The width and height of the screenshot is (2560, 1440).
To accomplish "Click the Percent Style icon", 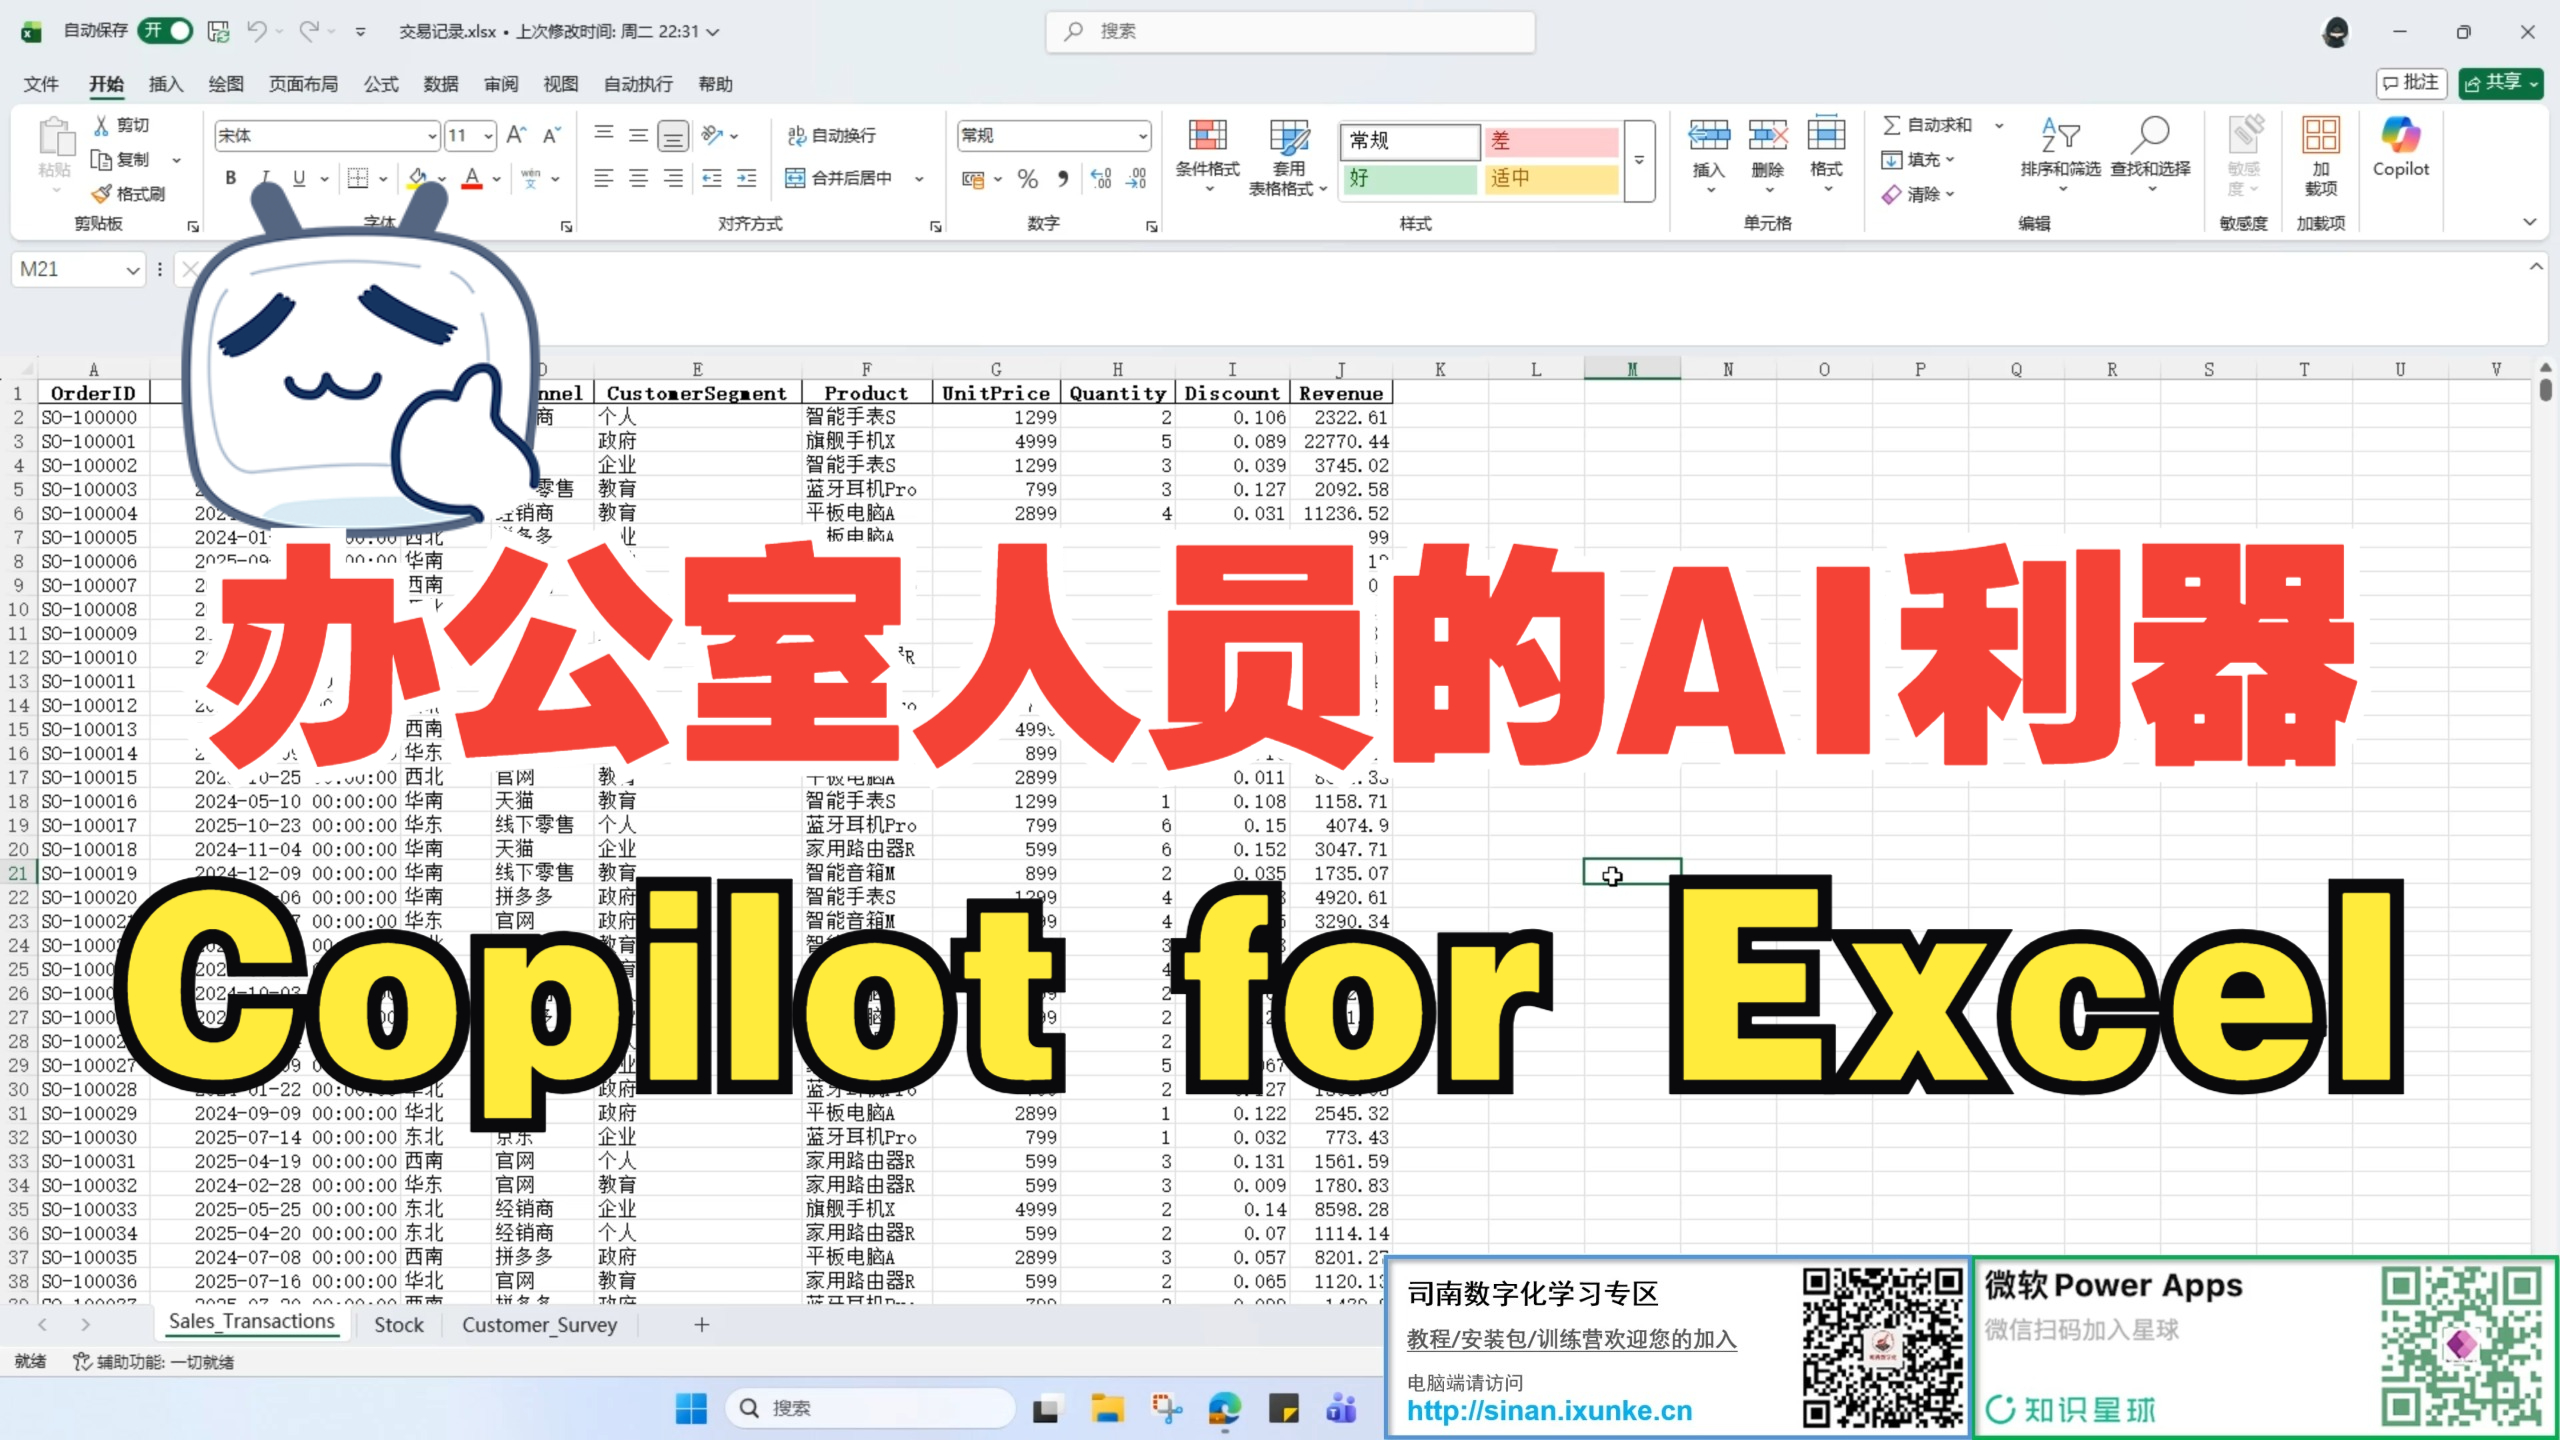I will 1028,179.
